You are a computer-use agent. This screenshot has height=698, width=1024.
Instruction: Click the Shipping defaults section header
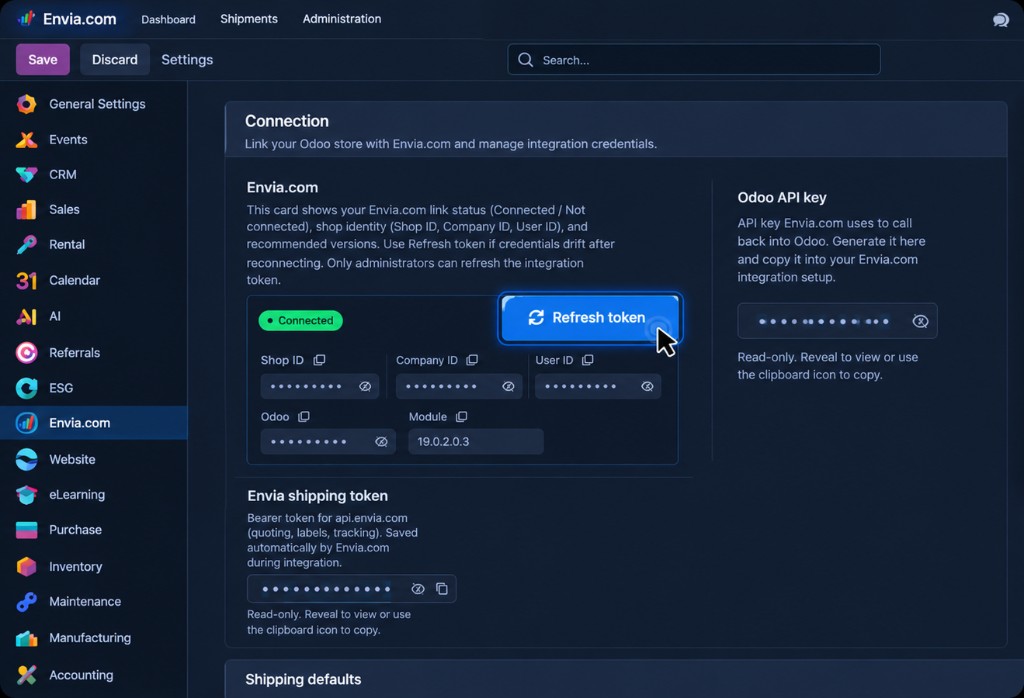[303, 679]
